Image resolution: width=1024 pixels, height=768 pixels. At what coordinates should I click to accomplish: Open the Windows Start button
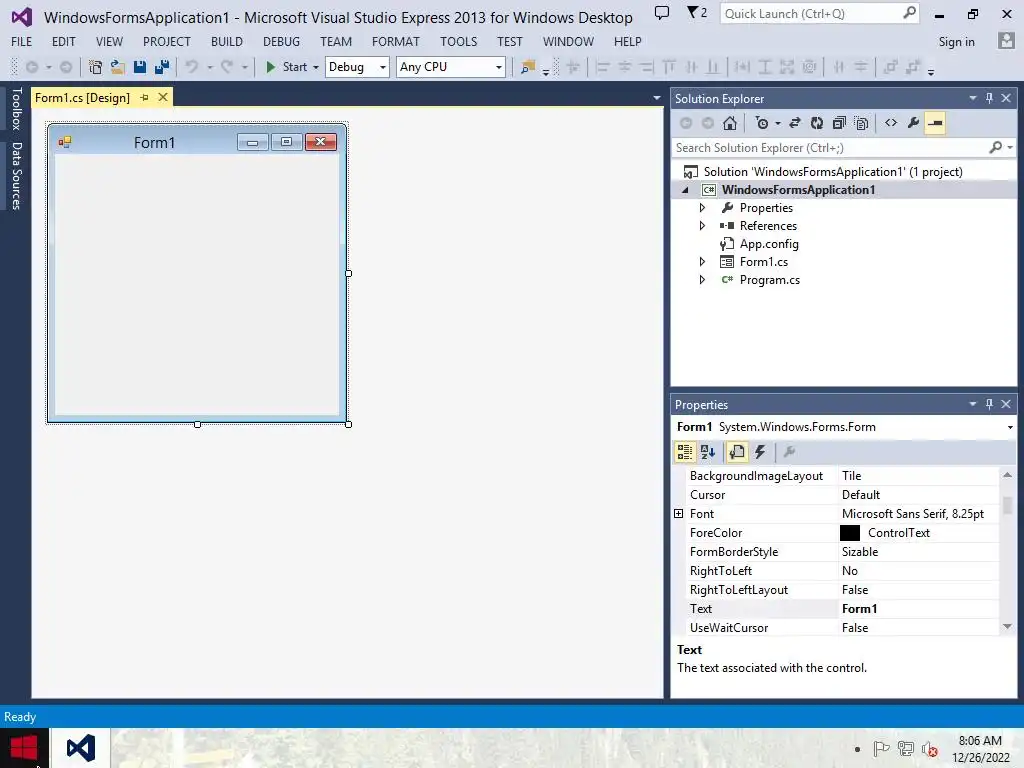tap(24, 748)
